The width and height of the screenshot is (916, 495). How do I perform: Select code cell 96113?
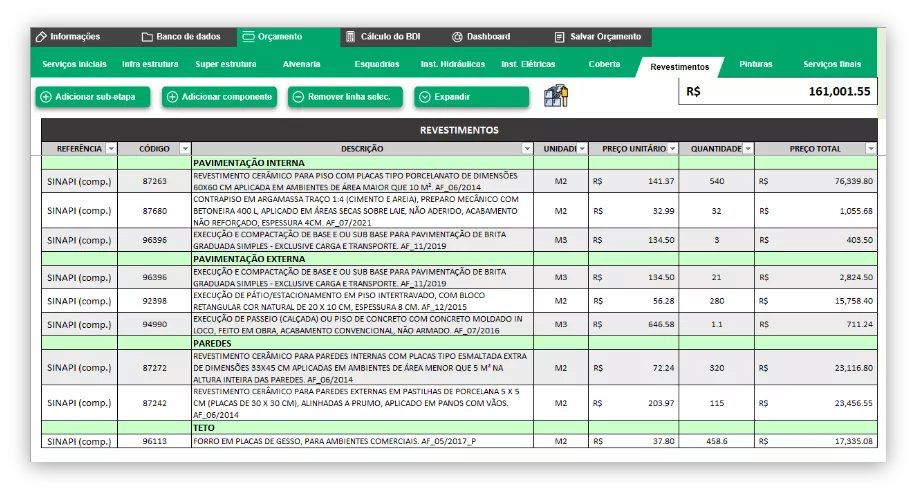pos(154,441)
